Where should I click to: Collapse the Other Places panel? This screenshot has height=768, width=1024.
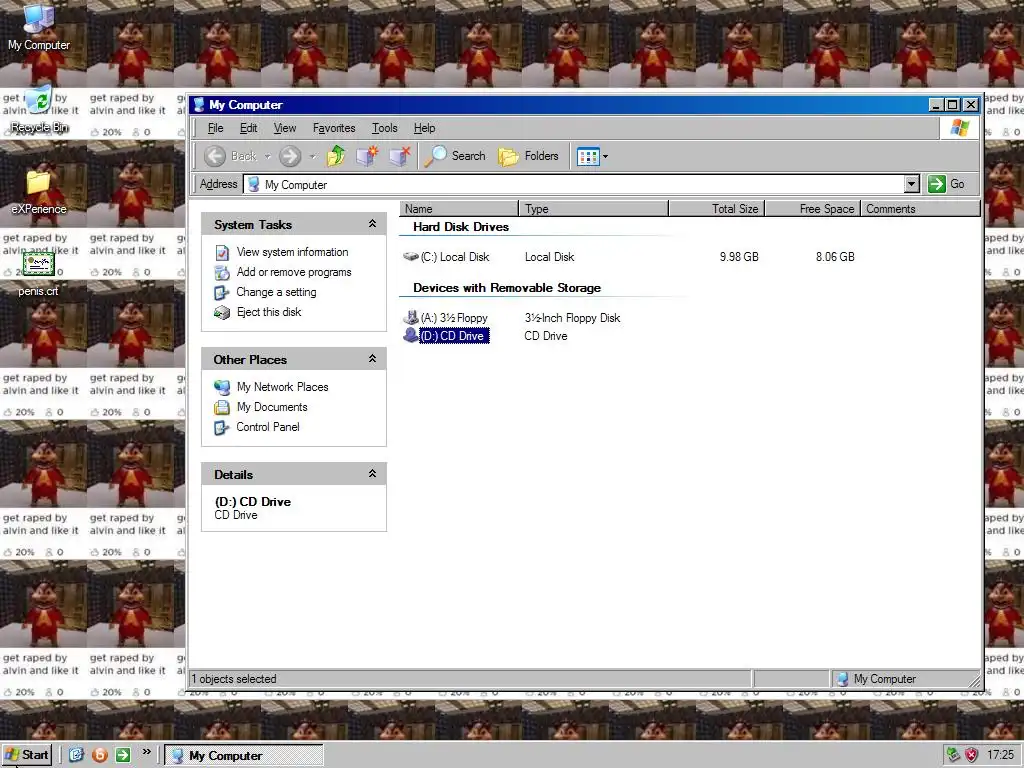tap(372, 359)
